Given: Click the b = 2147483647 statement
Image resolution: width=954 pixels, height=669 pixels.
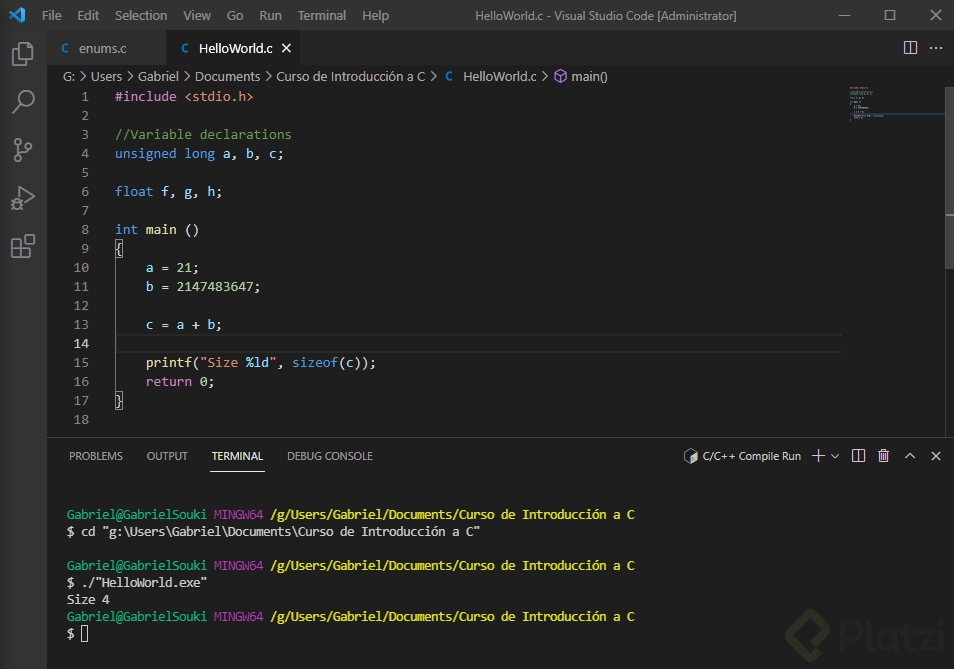Looking at the screenshot, I should 203,286.
